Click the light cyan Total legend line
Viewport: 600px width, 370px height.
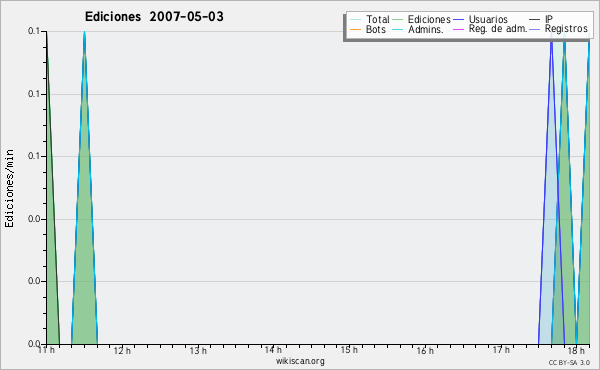point(355,20)
